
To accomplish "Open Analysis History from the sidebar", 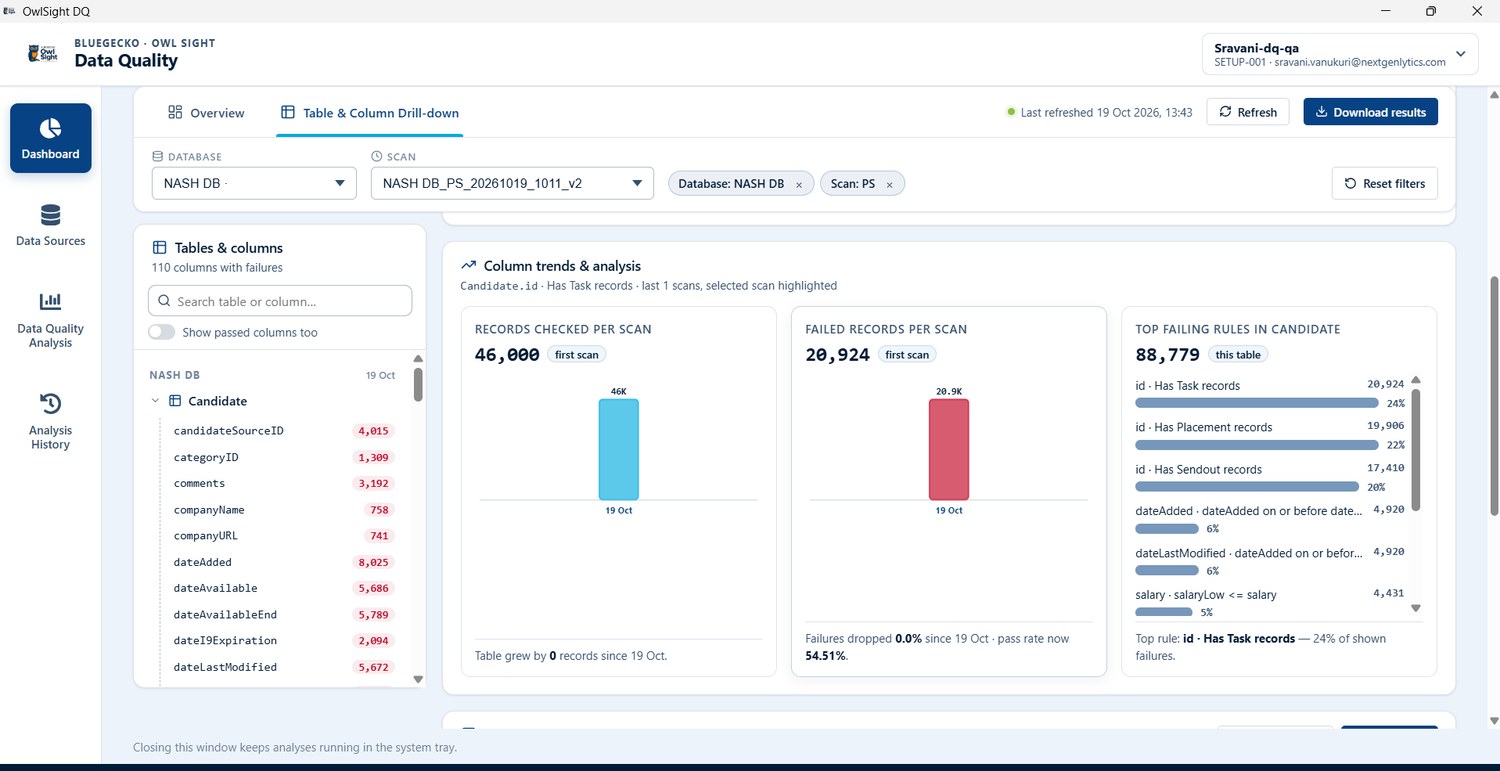I will click(50, 422).
